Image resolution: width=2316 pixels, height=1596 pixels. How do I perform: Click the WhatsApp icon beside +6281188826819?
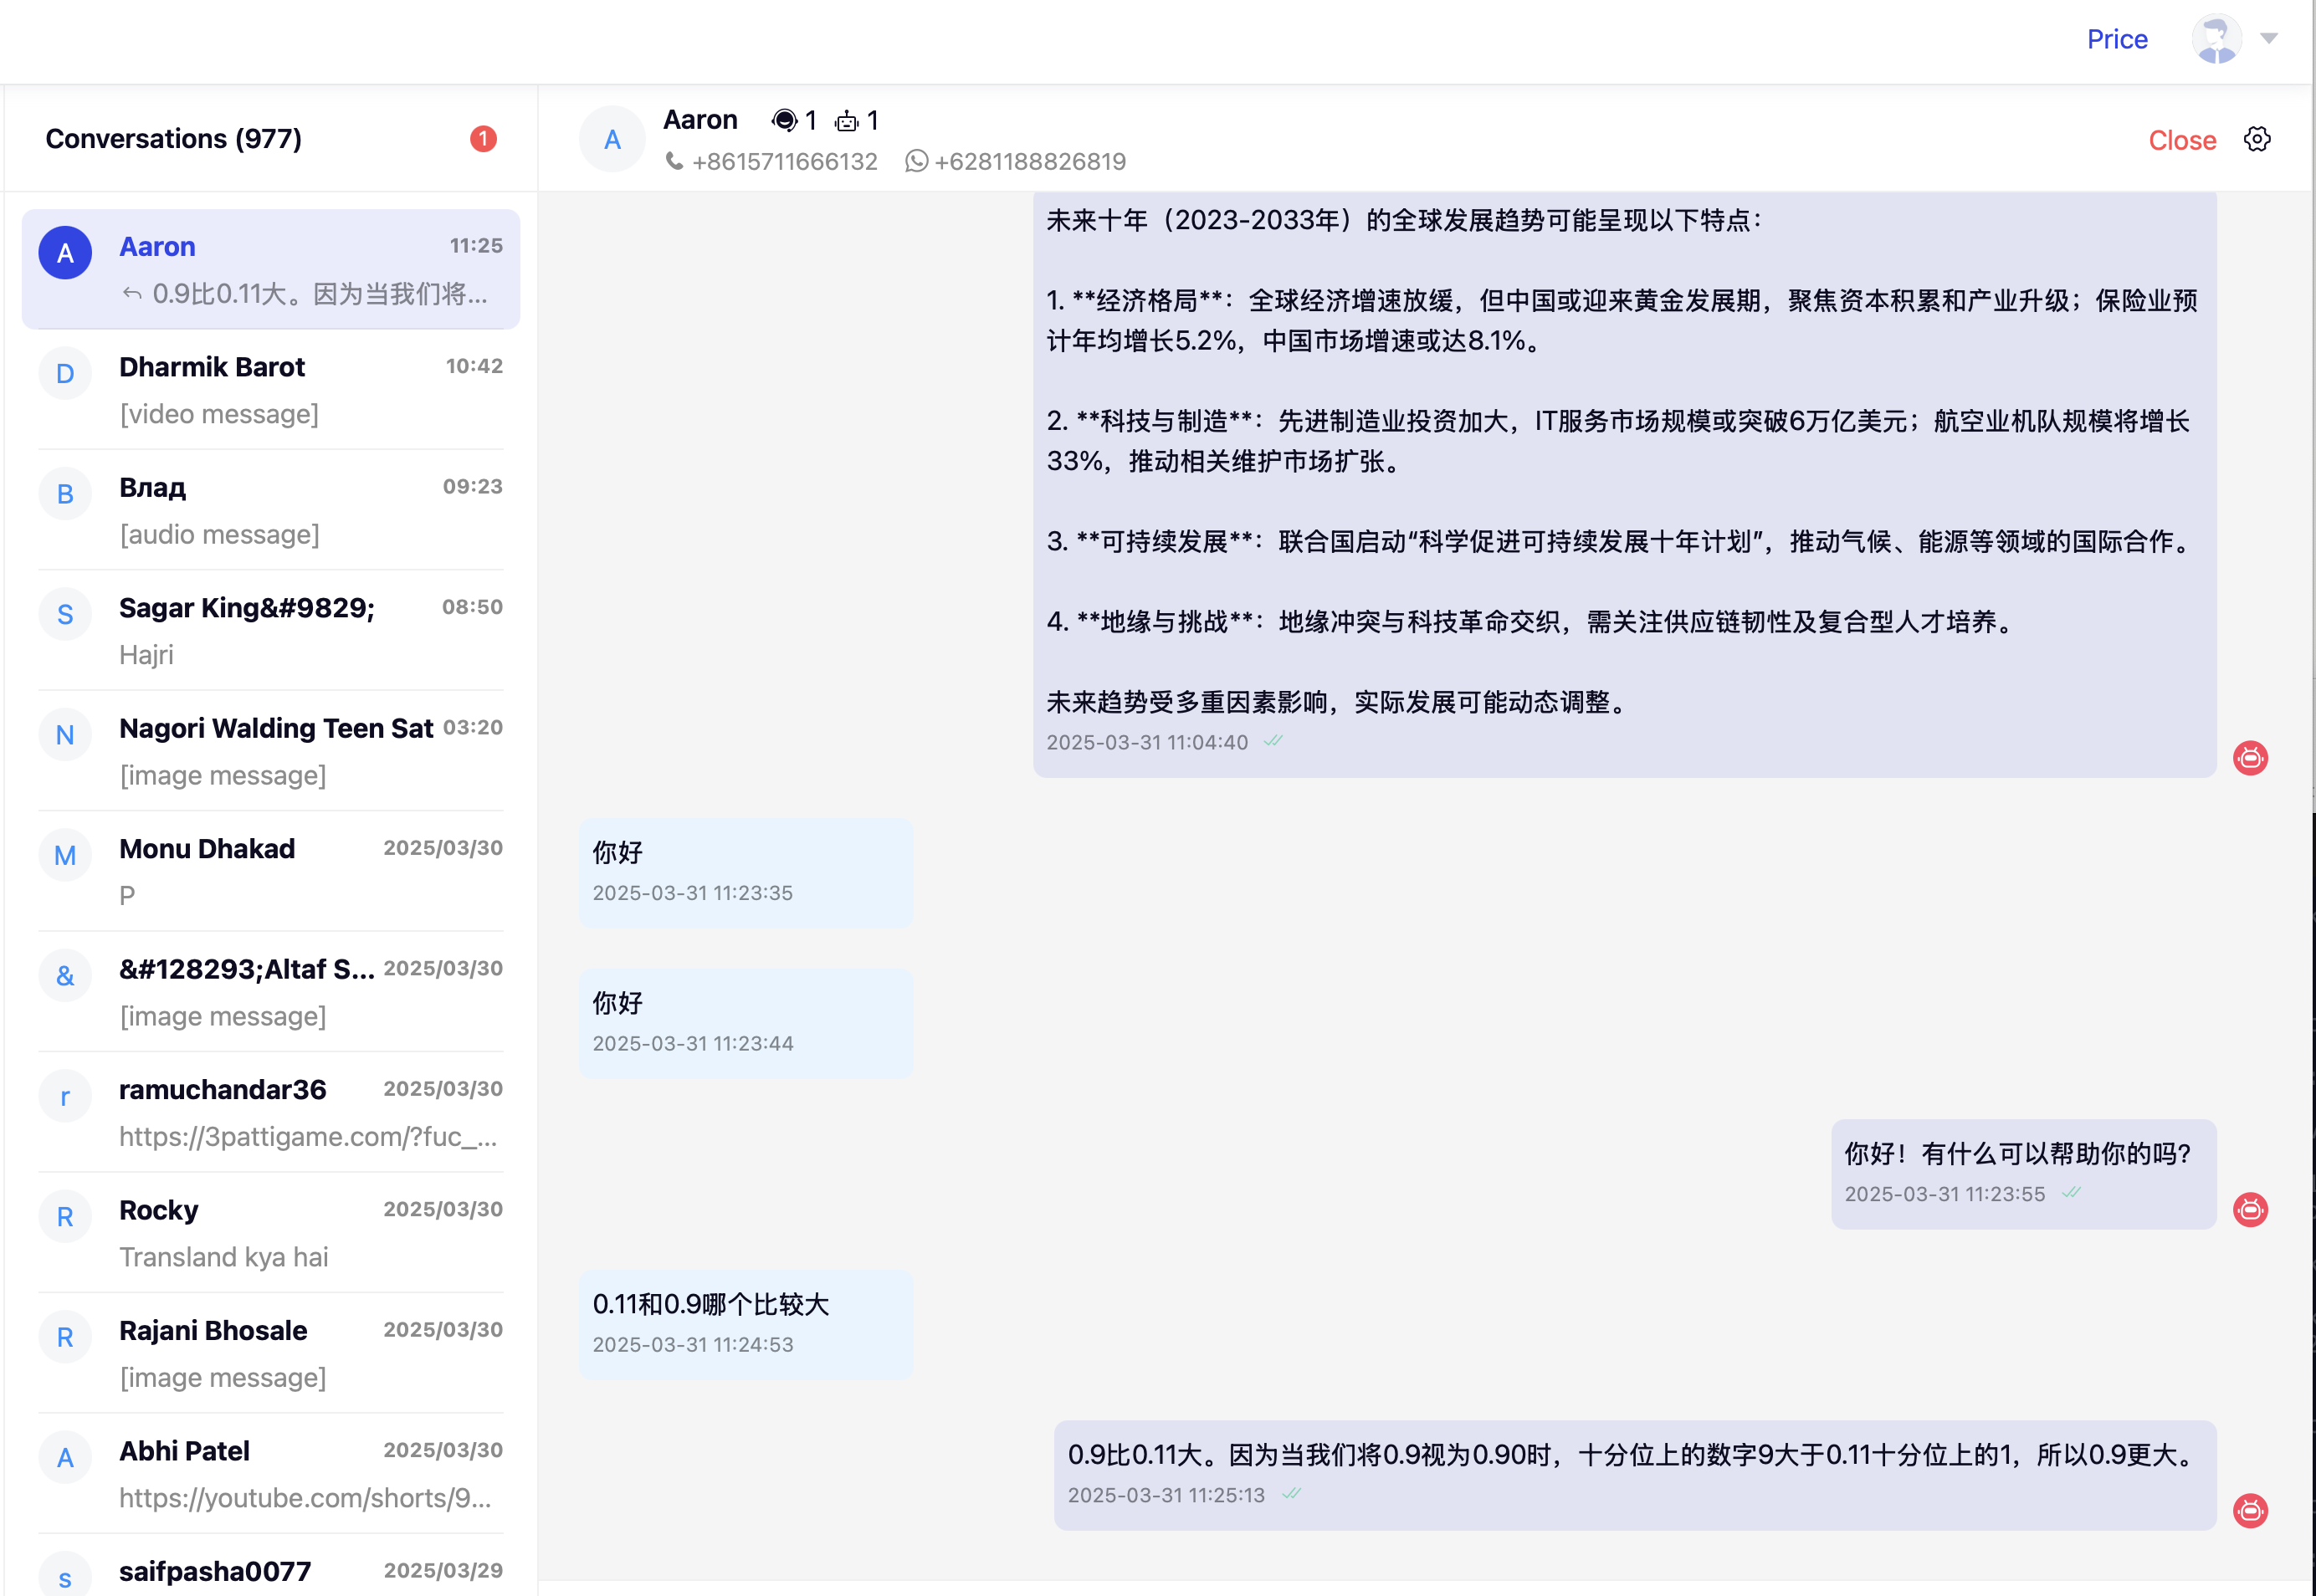click(x=916, y=161)
